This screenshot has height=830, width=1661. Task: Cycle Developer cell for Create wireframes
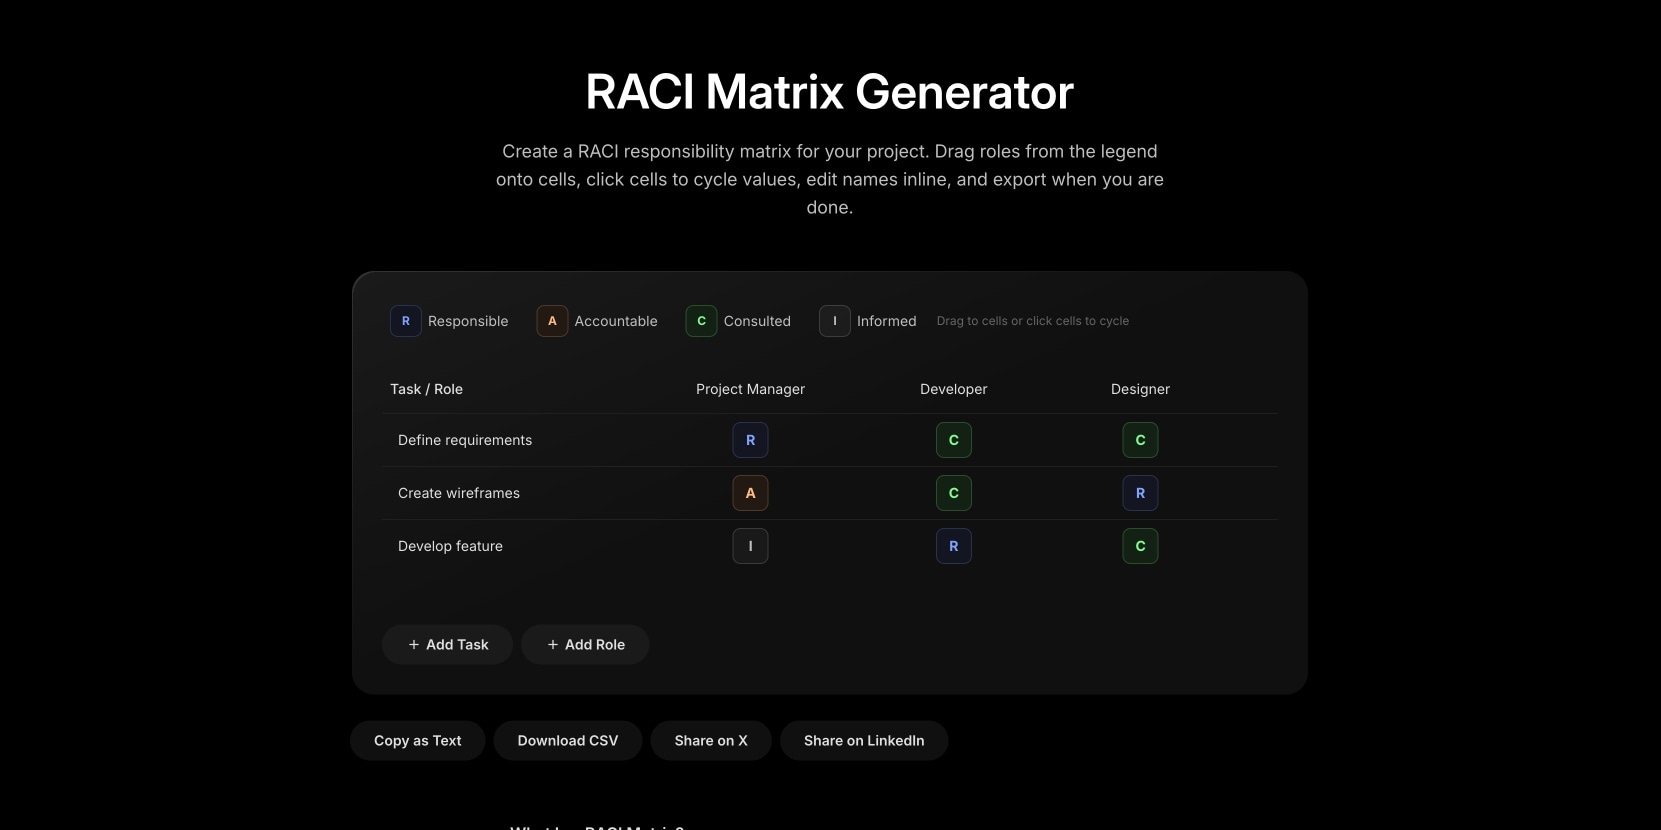(954, 493)
